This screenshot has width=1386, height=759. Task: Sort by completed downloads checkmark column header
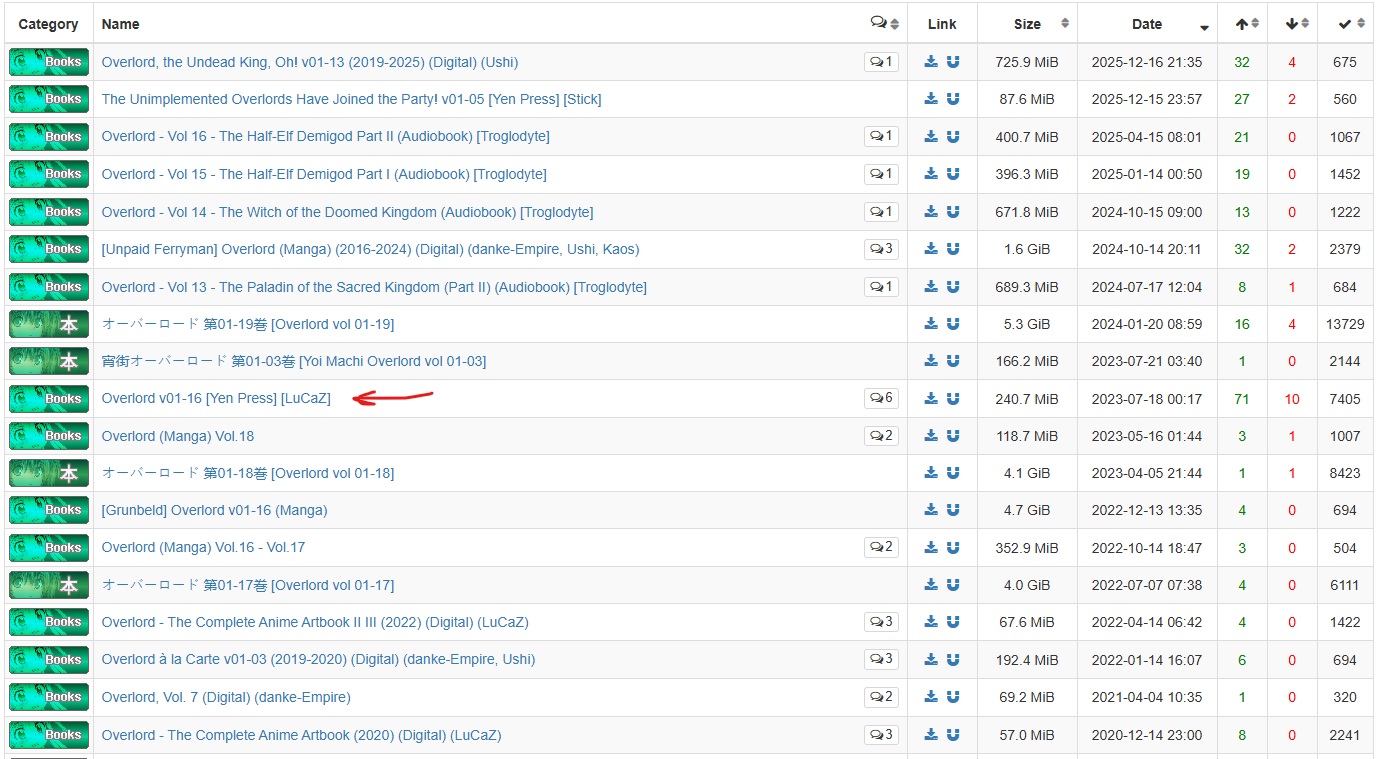[x=1345, y=24]
